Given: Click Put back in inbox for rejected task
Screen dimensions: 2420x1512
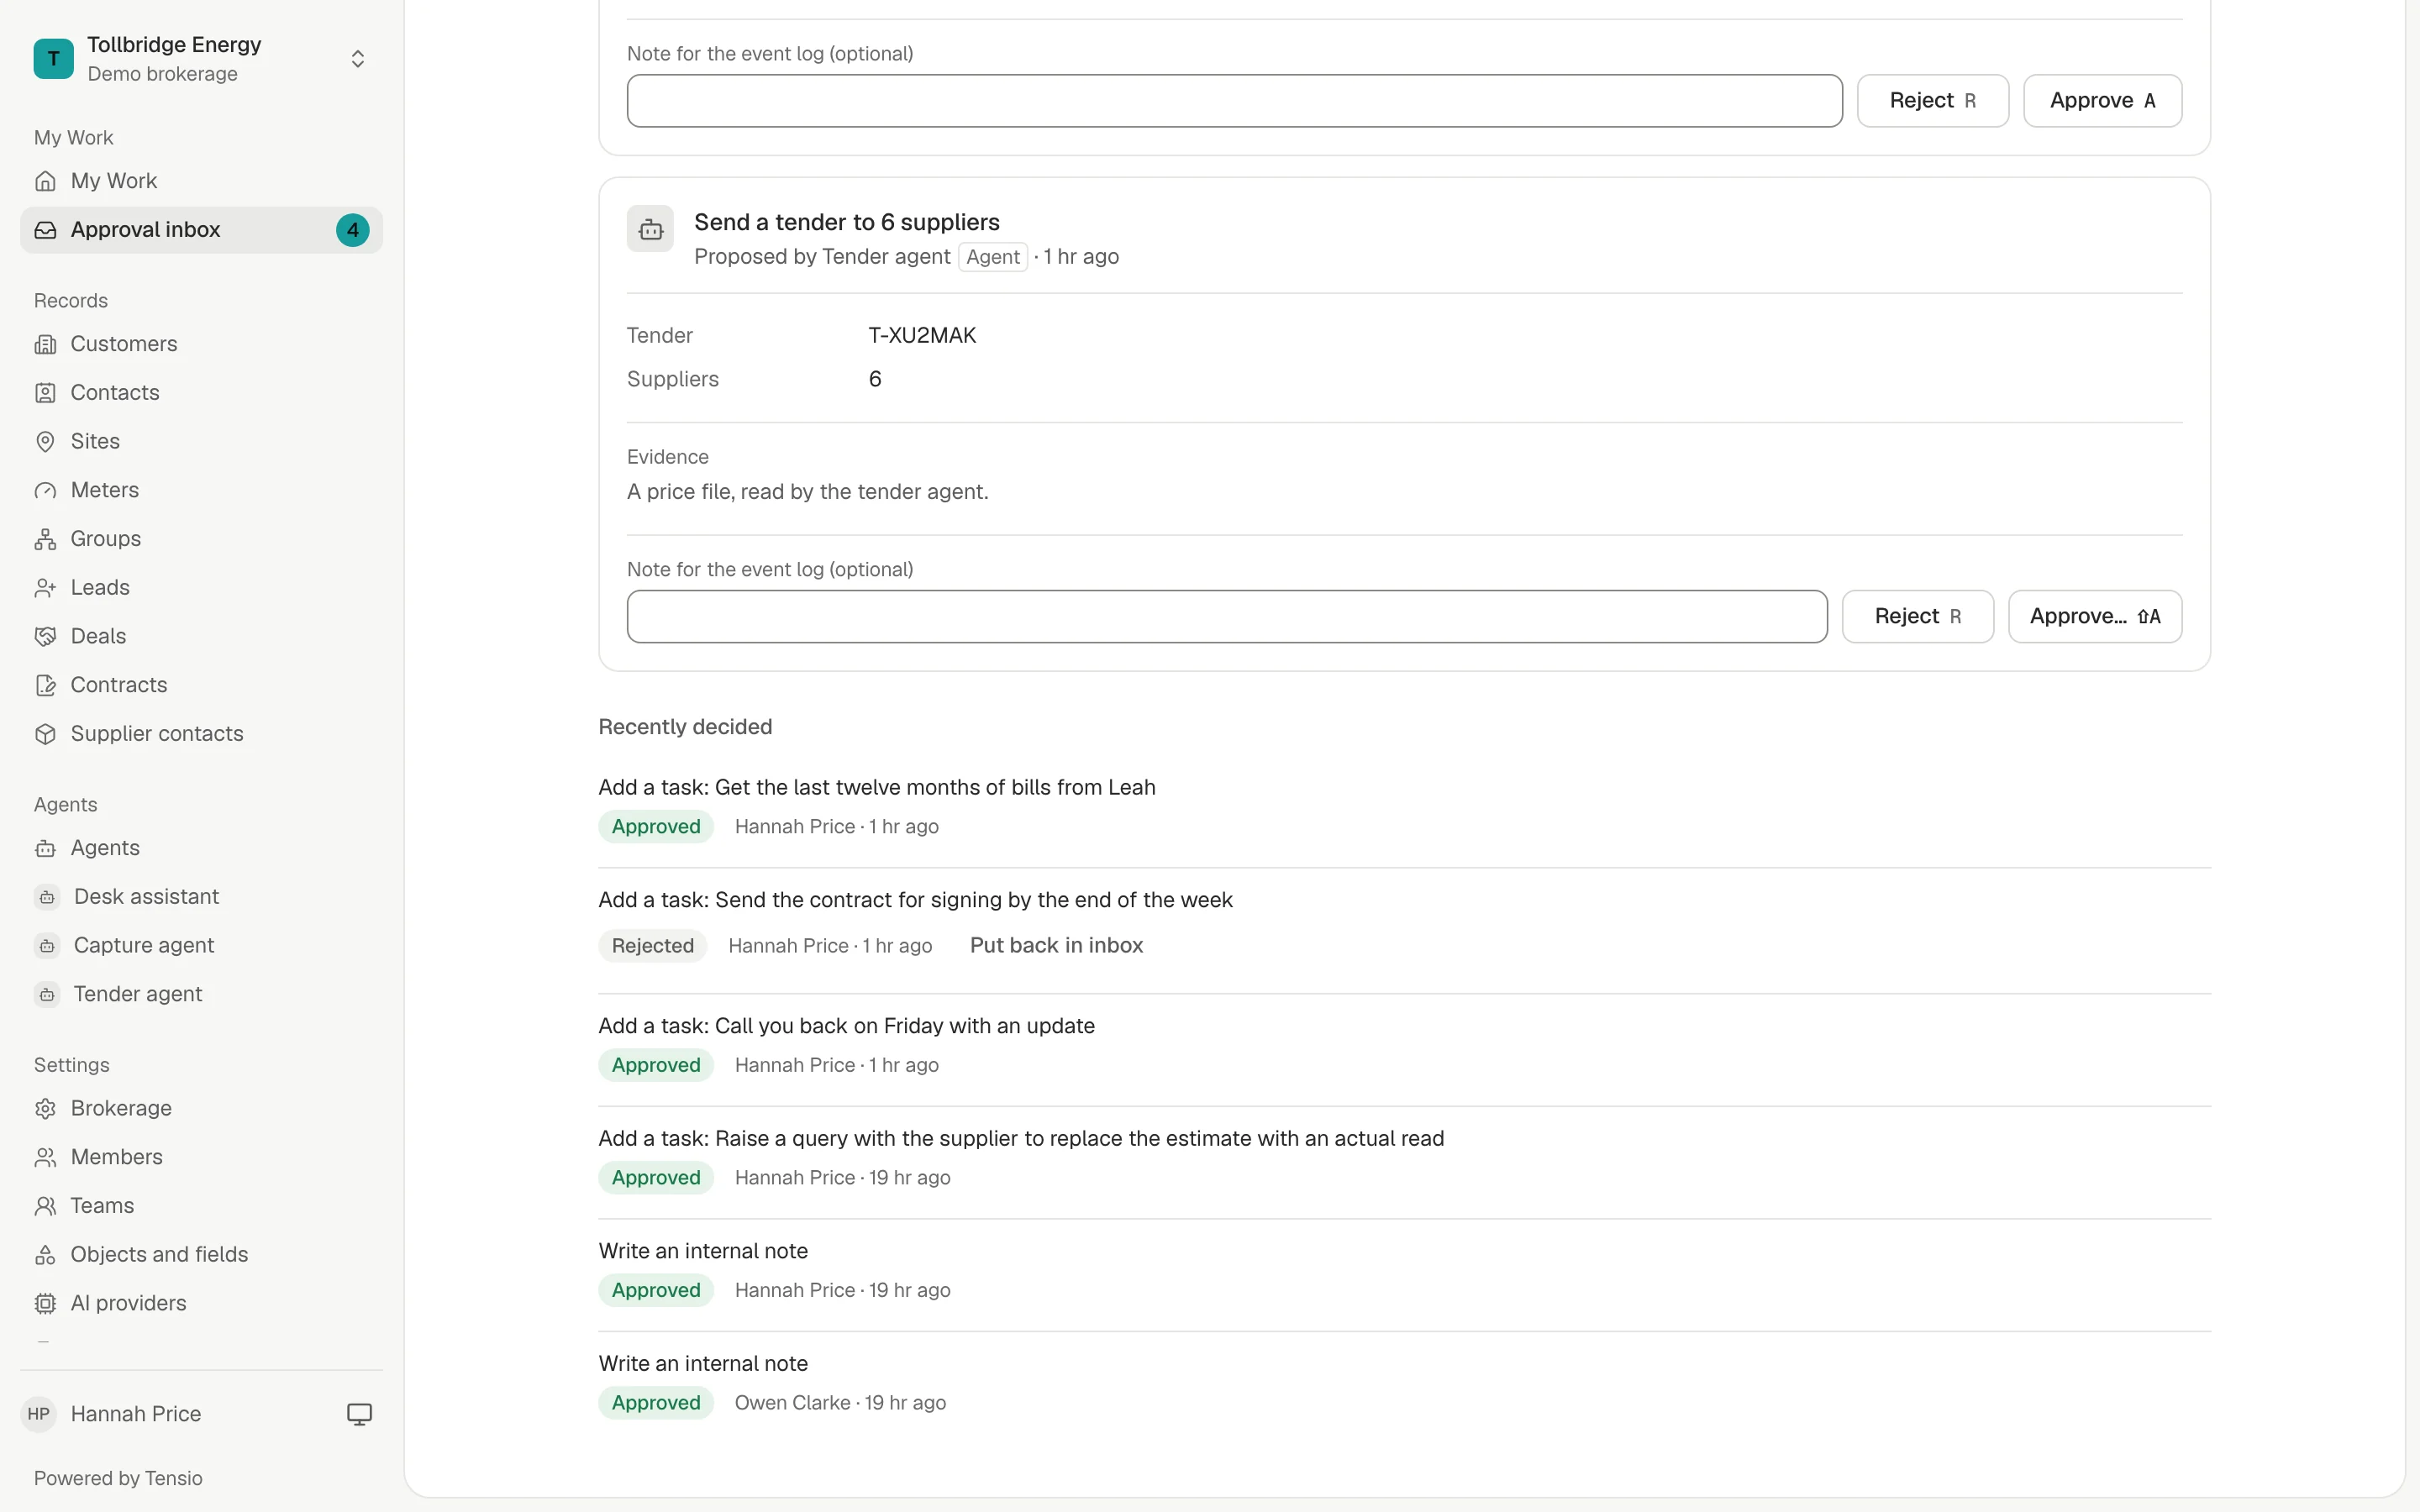Looking at the screenshot, I should coord(1056,945).
